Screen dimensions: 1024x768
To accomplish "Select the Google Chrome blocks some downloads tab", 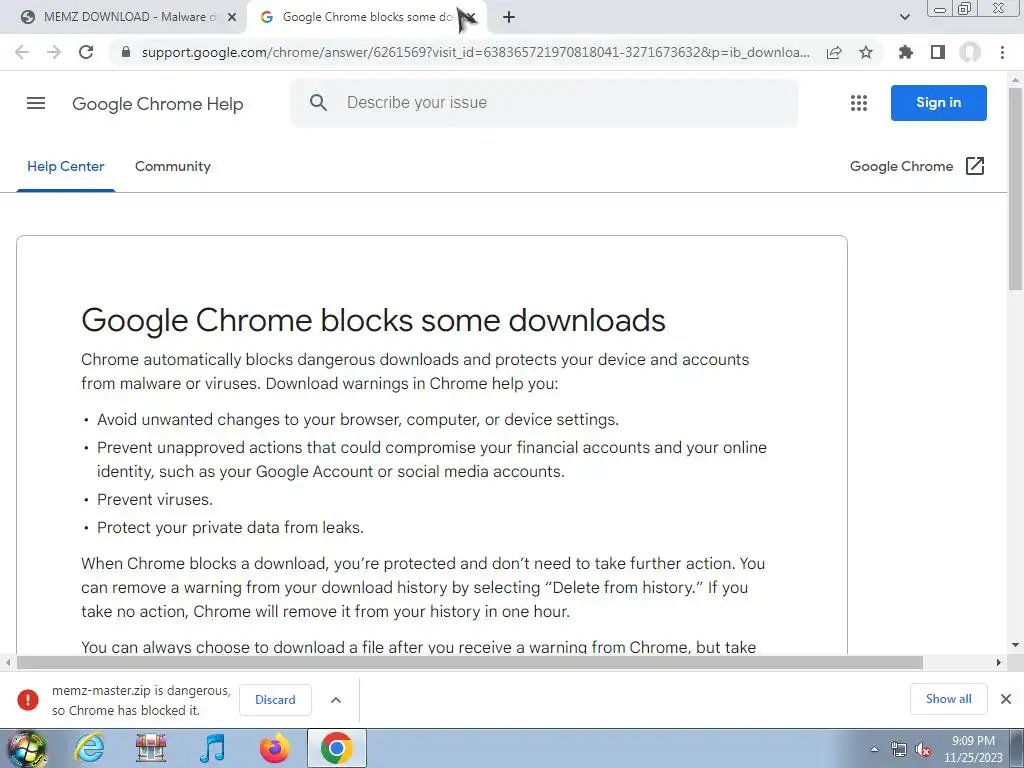I will [x=366, y=17].
